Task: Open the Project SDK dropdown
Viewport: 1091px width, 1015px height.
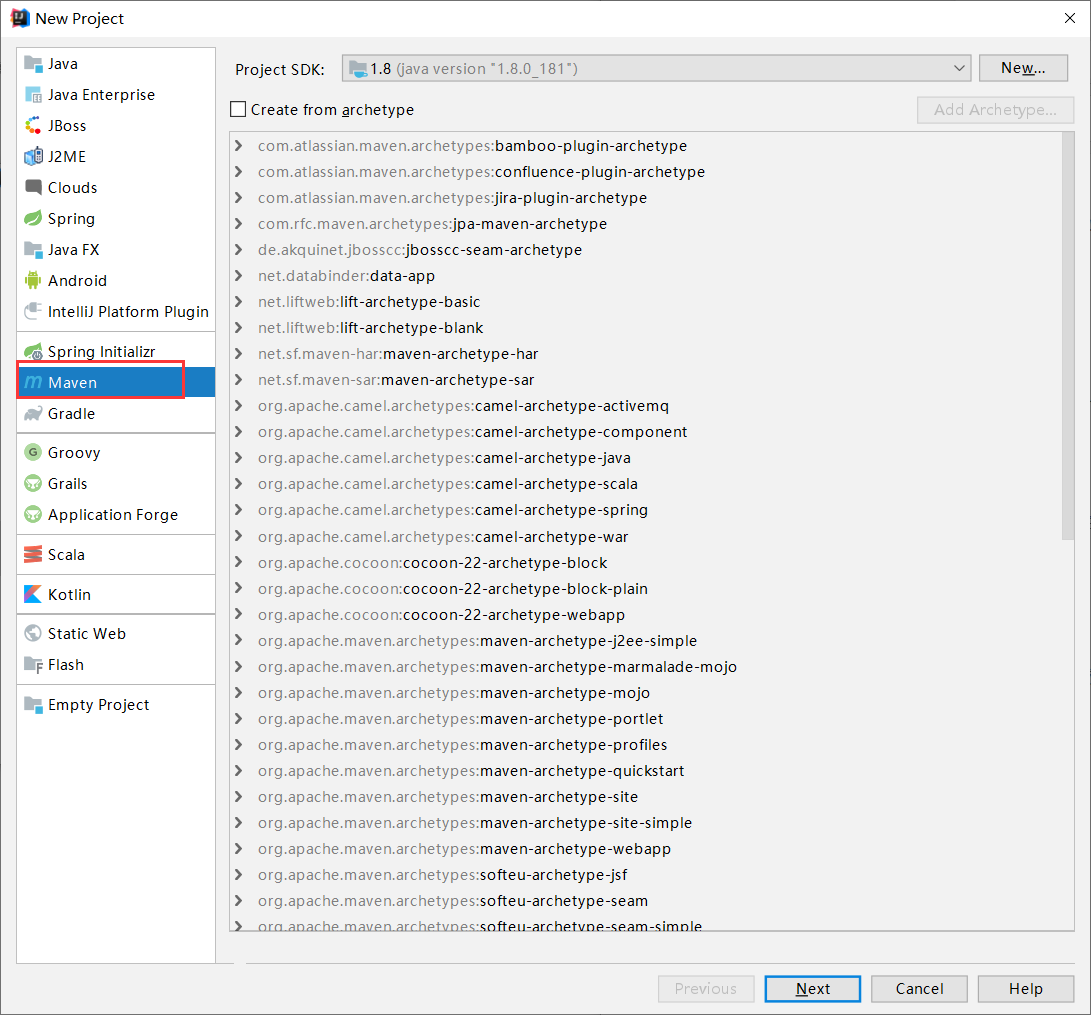Action: click(x=959, y=67)
